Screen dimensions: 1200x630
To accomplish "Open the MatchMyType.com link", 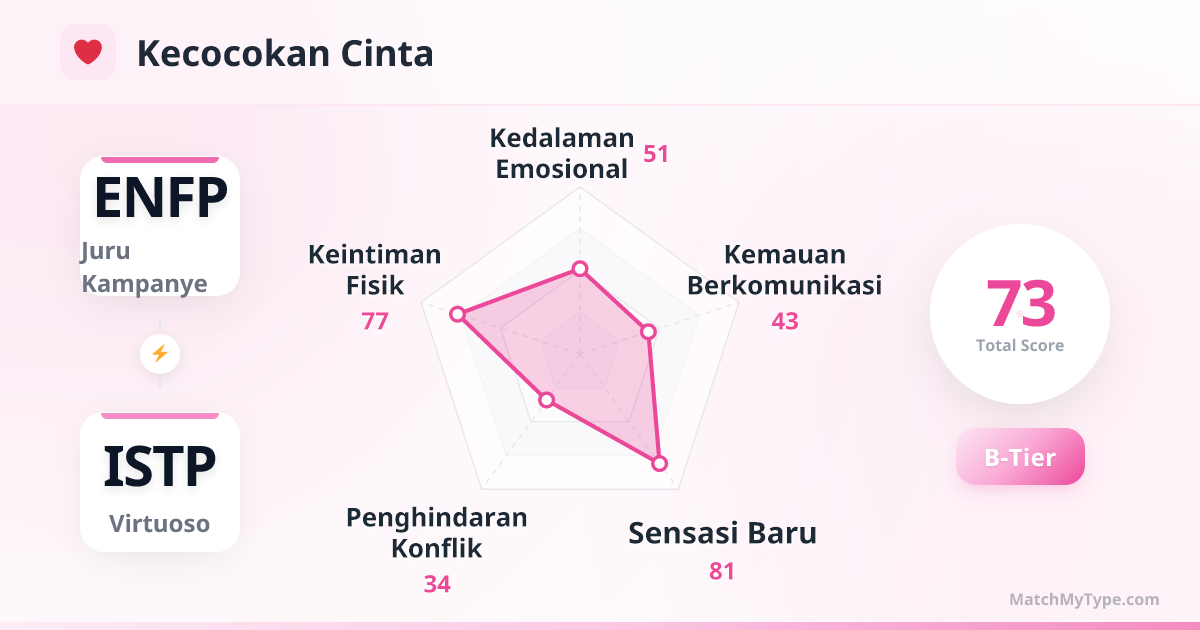I will tap(1084, 600).
